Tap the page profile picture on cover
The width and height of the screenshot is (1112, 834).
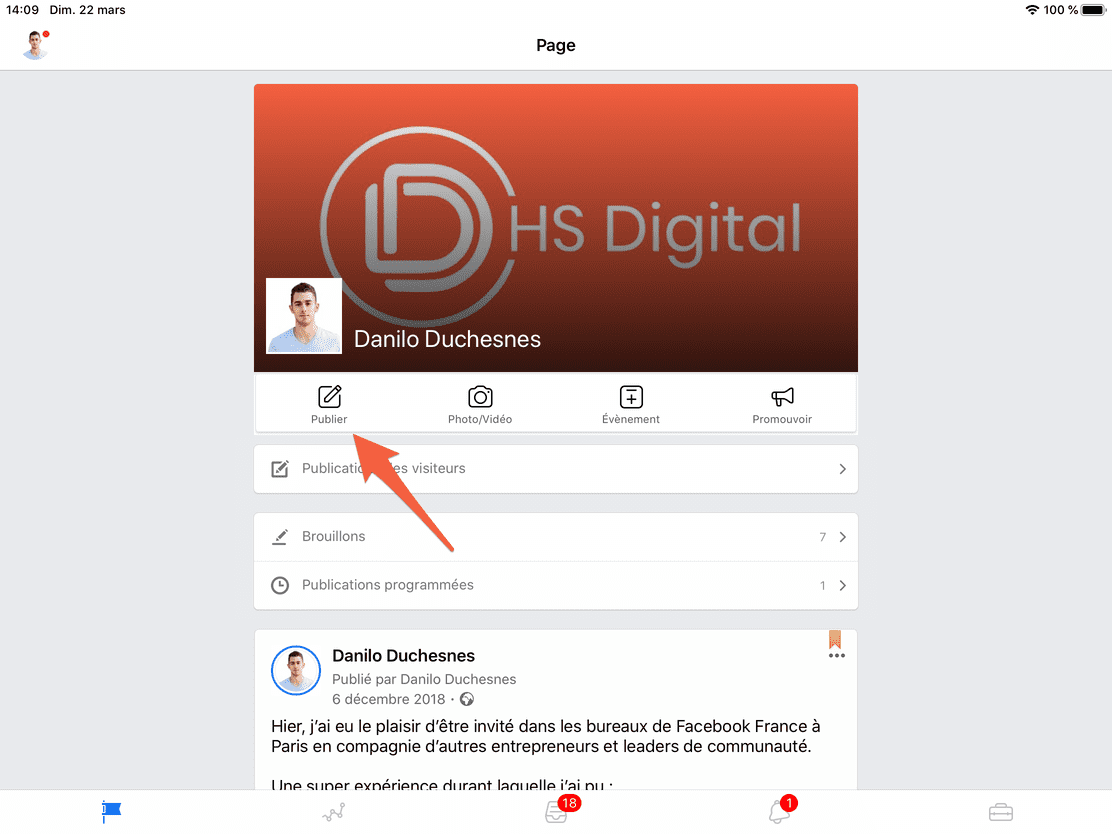pos(304,316)
